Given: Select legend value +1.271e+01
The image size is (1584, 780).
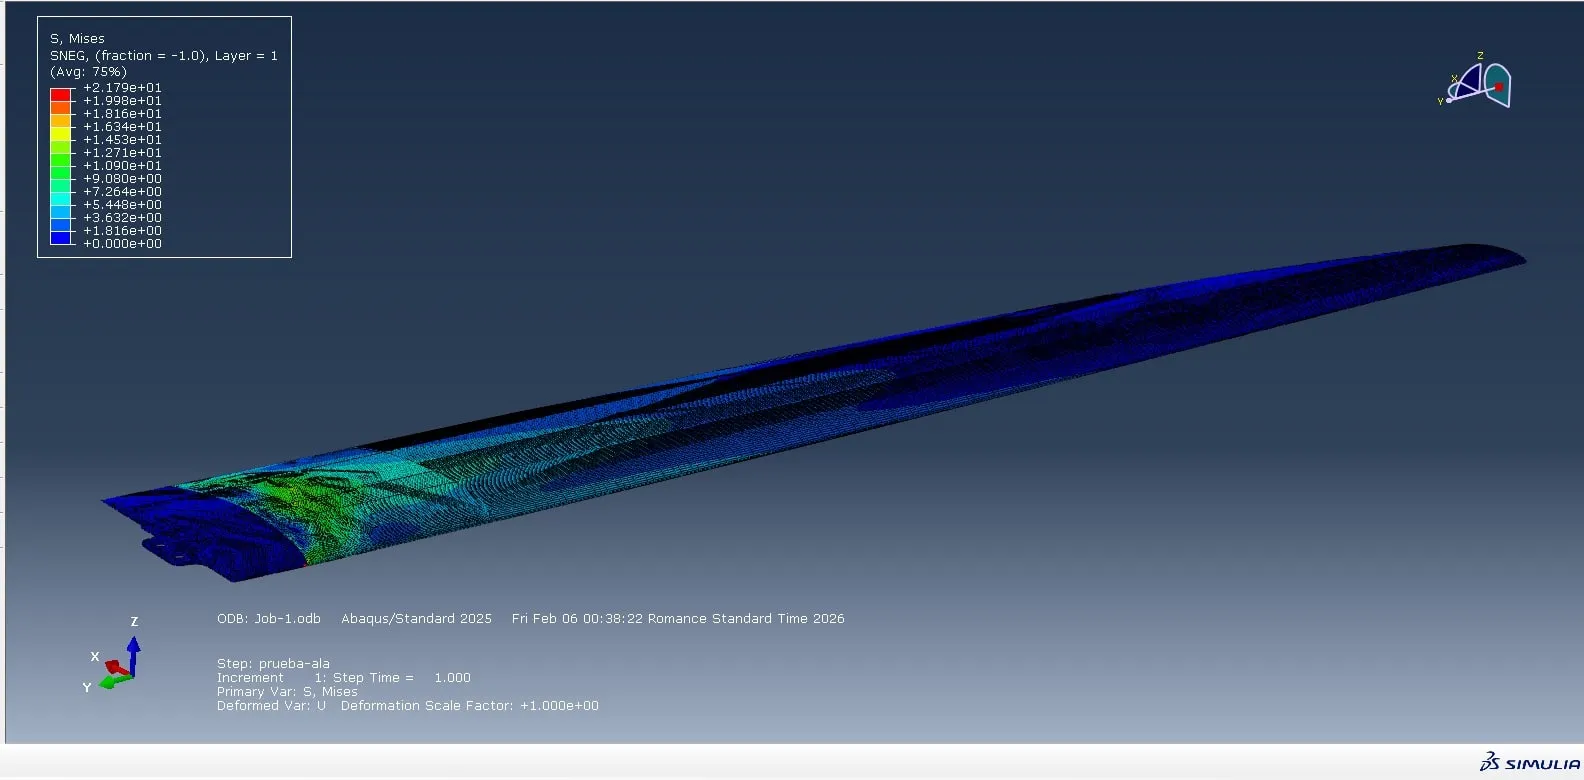Looking at the screenshot, I should 122,153.
